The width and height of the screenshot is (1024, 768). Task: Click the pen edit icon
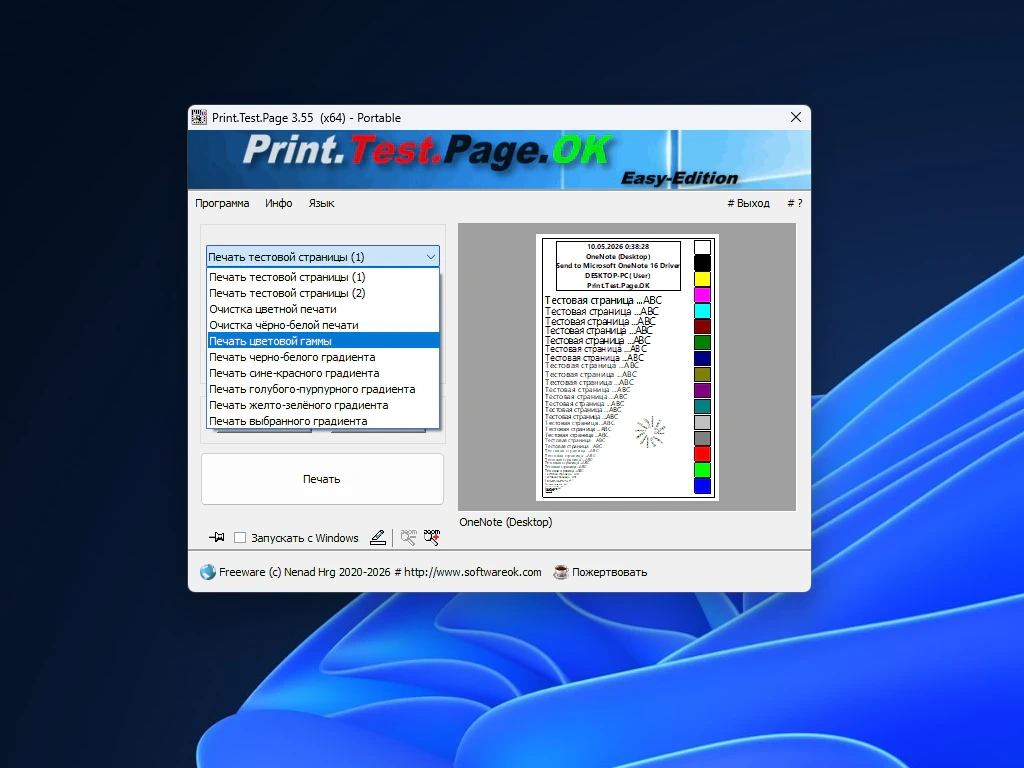378,537
